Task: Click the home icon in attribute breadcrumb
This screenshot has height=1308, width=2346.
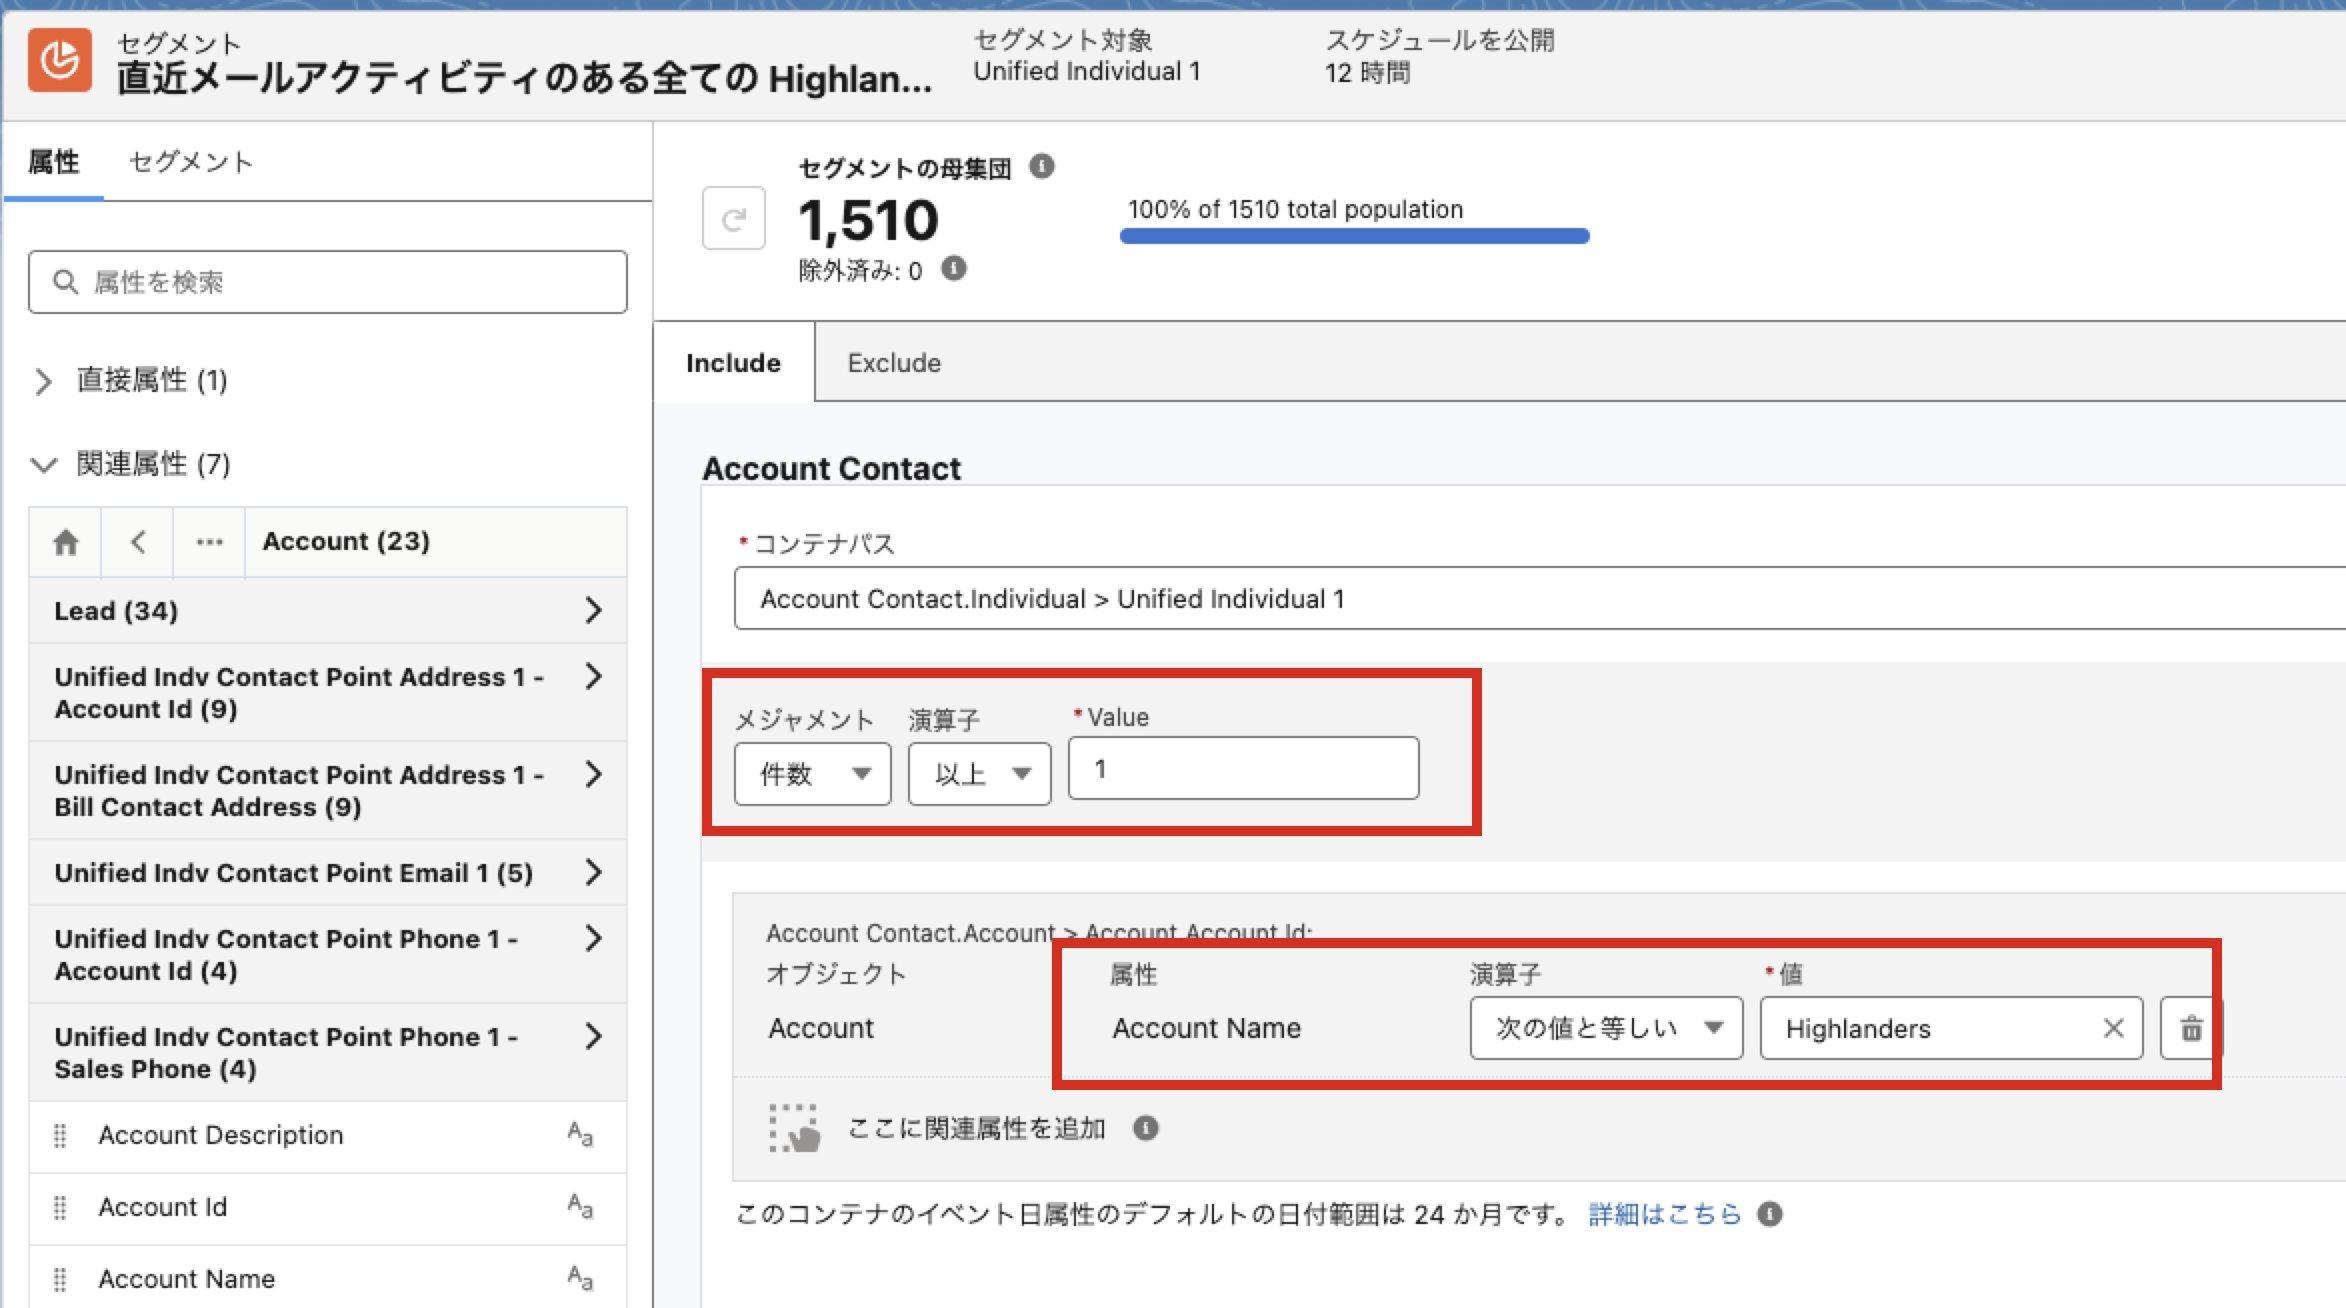Action: tap(66, 542)
